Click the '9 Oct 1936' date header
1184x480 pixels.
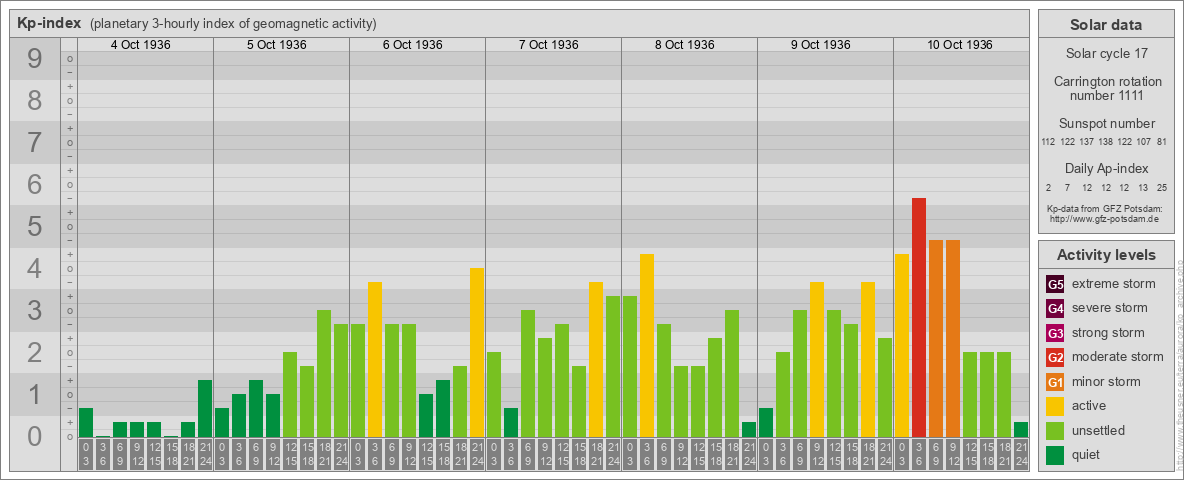(820, 45)
